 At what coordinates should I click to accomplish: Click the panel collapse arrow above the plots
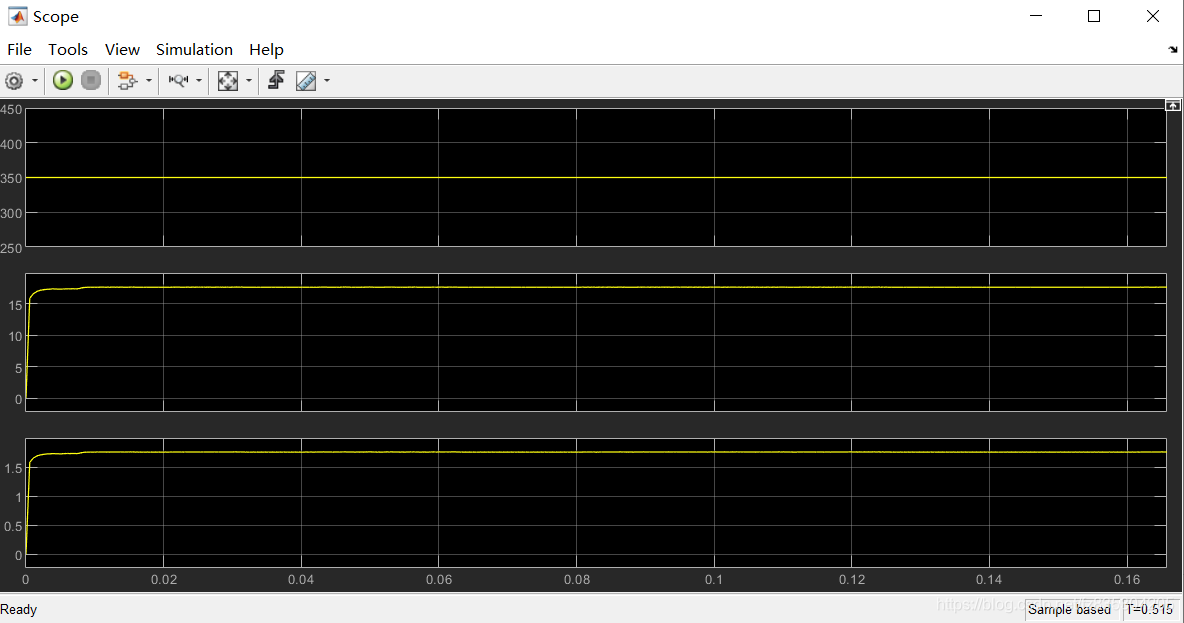pos(1172,104)
